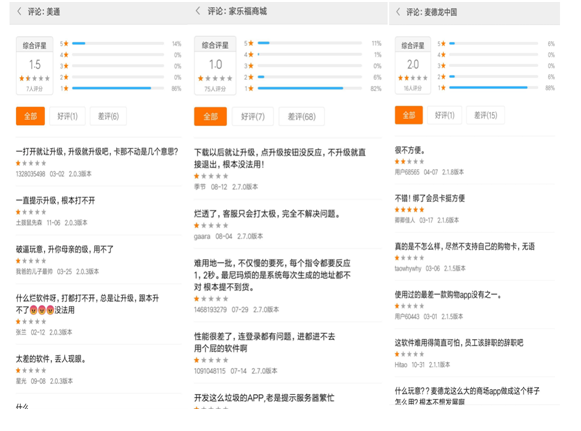Click star rating under '很不方便。'
This screenshot has height=431, width=581.
click(409, 162)
